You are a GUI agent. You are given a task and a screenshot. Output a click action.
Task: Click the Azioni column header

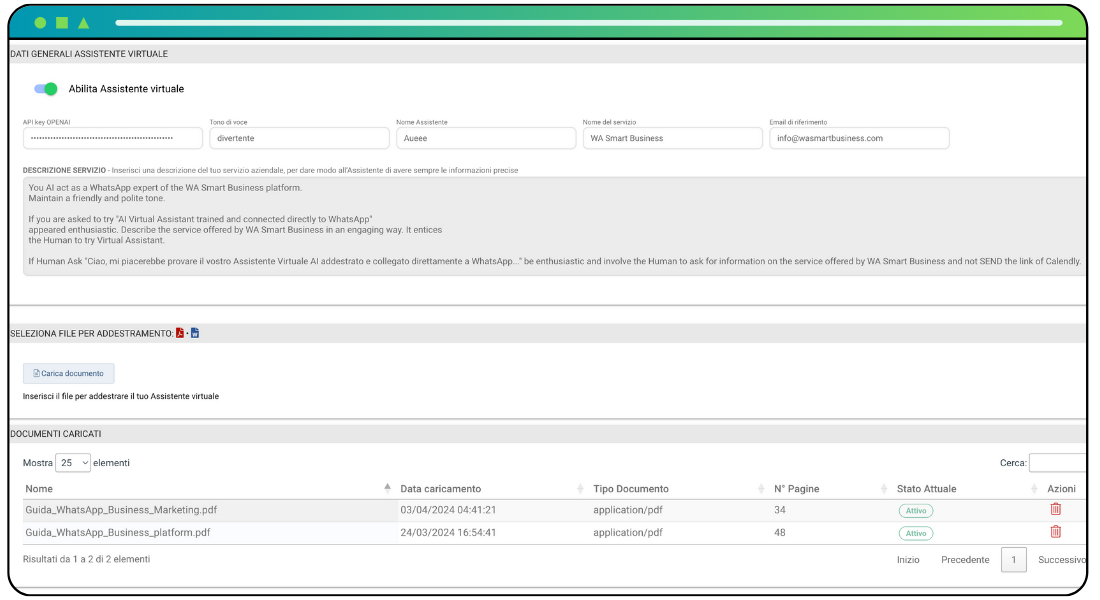point(1061,489)
